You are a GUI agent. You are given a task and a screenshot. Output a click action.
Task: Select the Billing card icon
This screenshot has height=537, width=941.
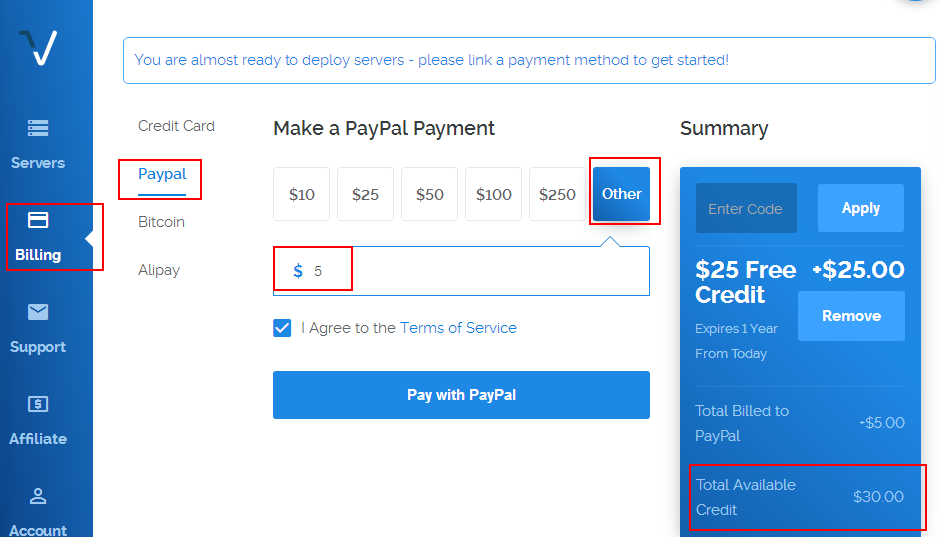pyautogui.click(x=38, y=220)
